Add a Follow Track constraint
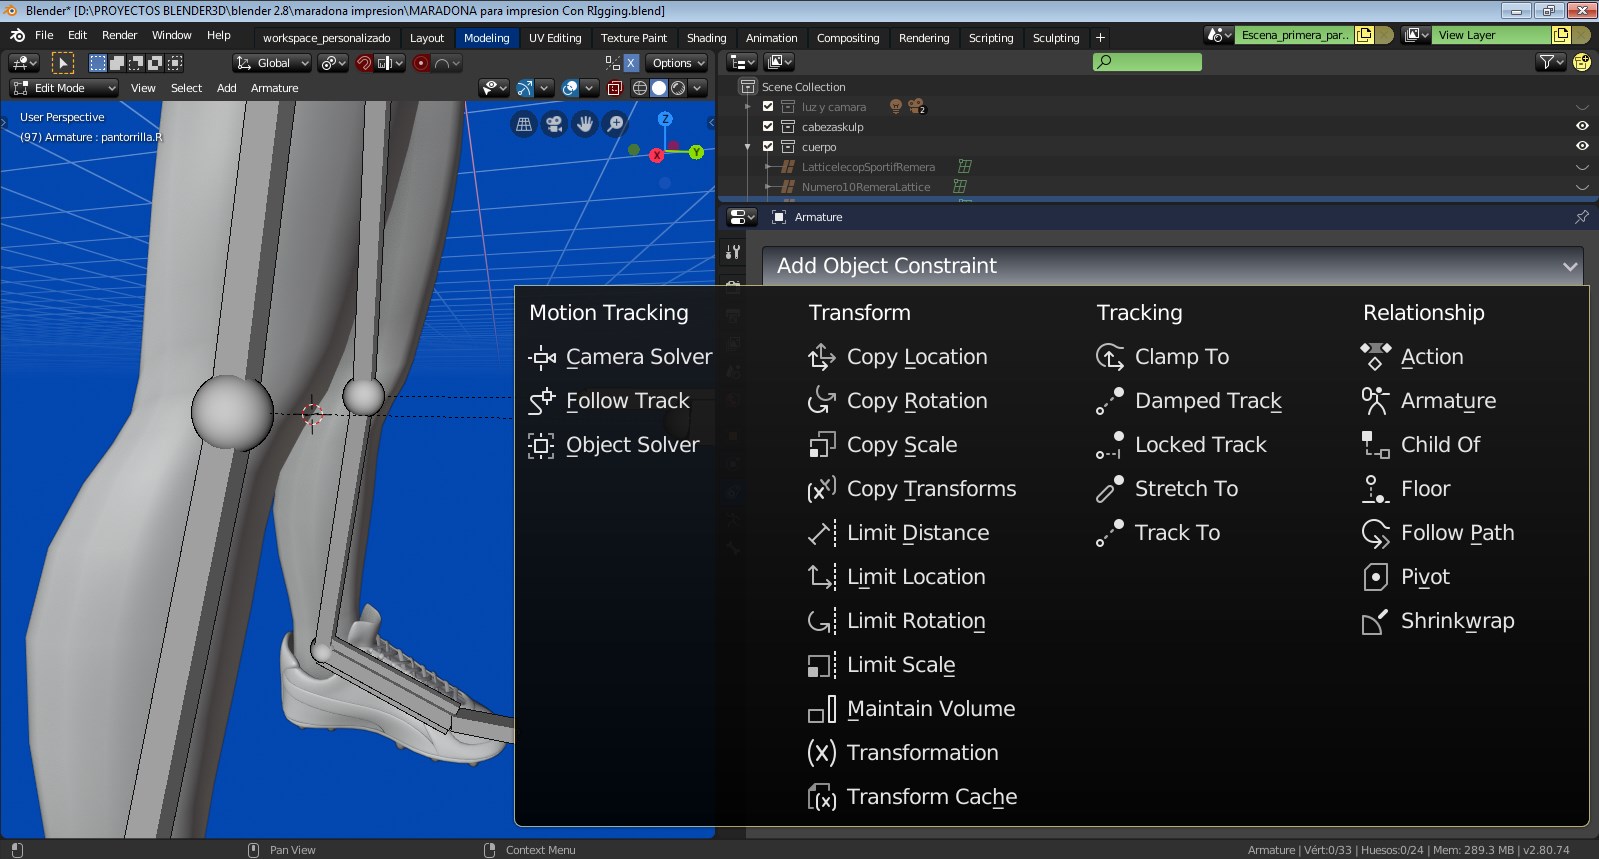Image resolution: width=1599 pixels, height=859 pixels. pos(609,401)
